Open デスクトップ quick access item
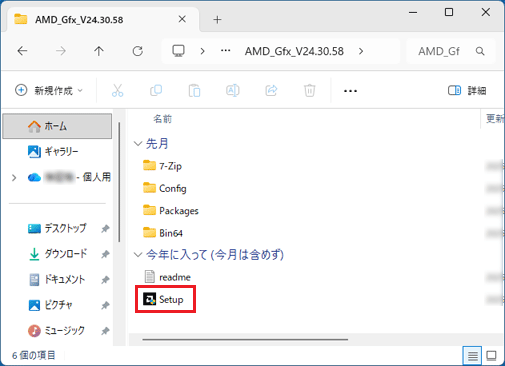Screen dimensions: 505x366 (x=57, y=228)
